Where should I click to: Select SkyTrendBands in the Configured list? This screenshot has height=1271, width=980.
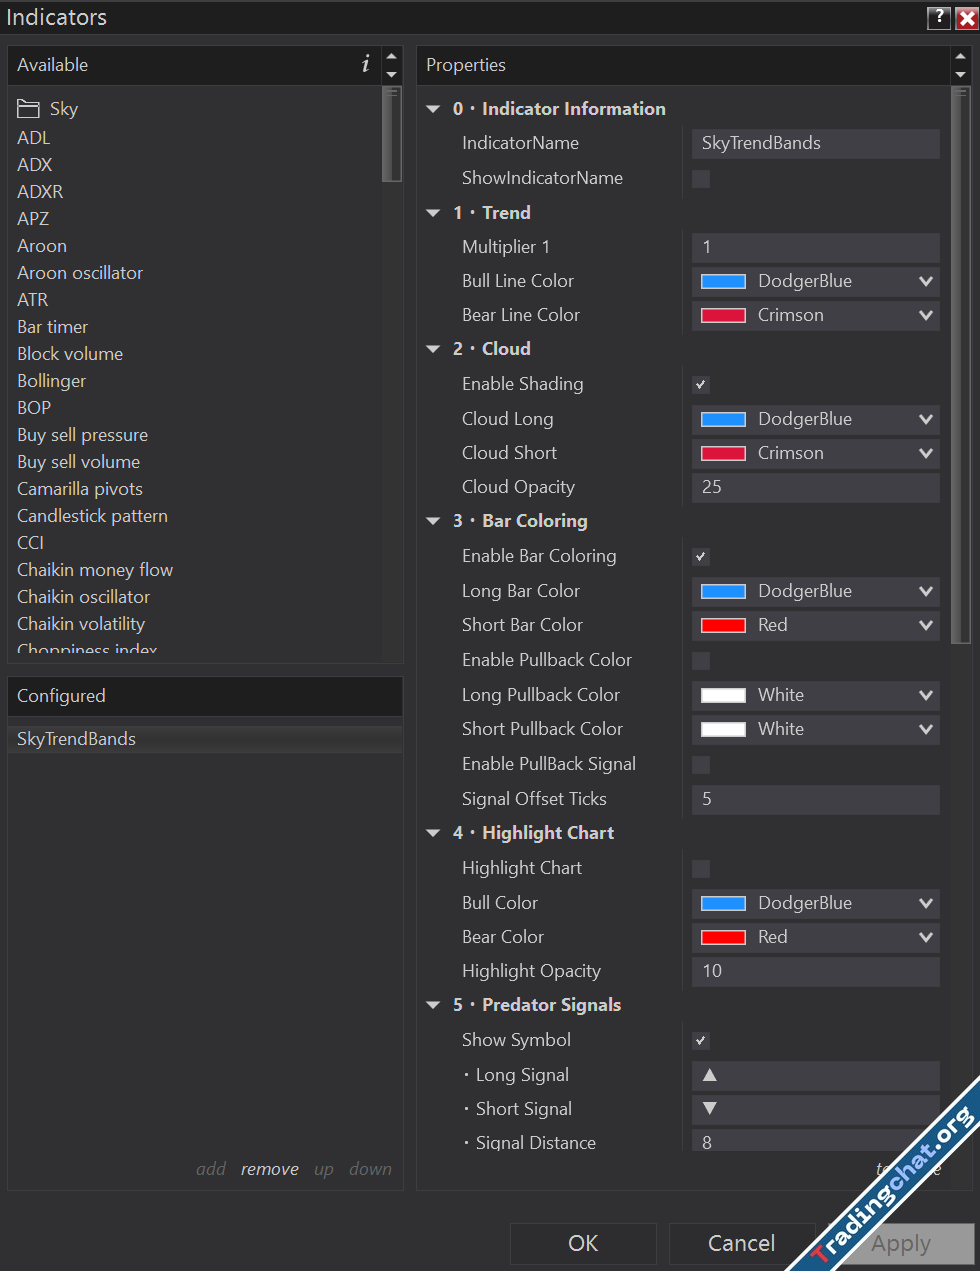tap(77, 739)
